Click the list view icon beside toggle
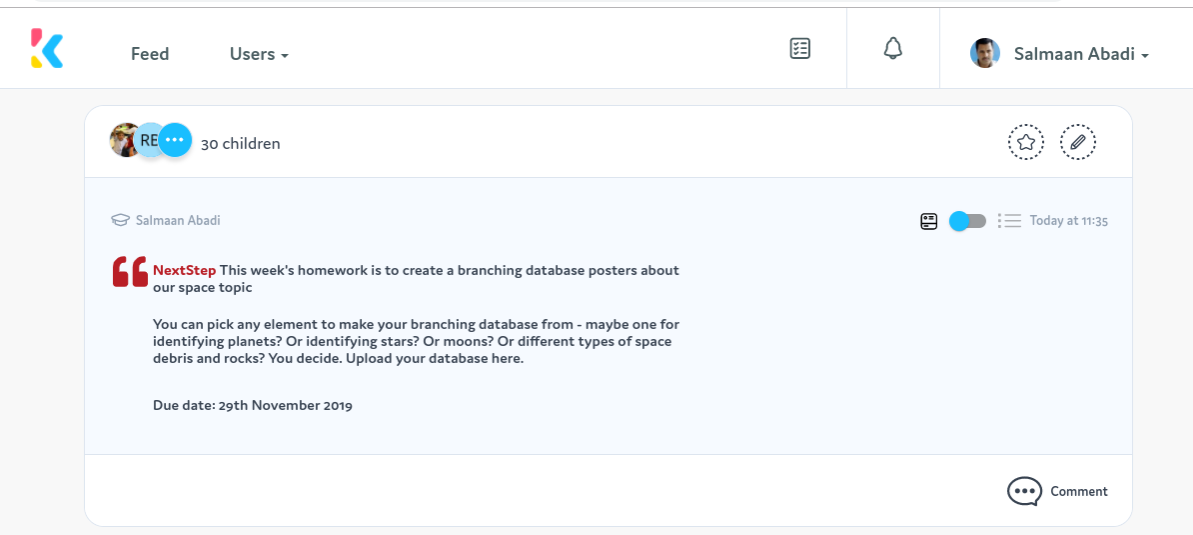1193x535 pixels. (x=1009, y=221)
